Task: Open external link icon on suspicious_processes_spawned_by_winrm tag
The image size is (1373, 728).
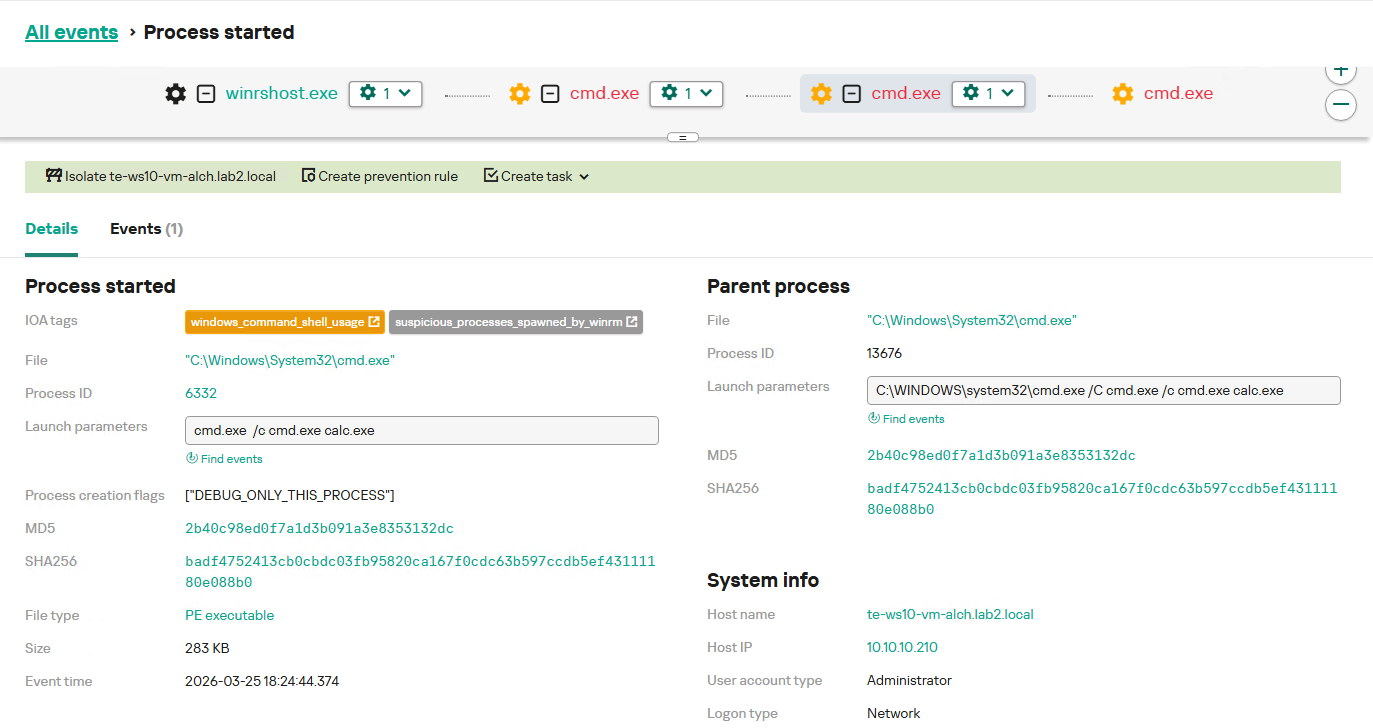Action: (x=632, y=322)
